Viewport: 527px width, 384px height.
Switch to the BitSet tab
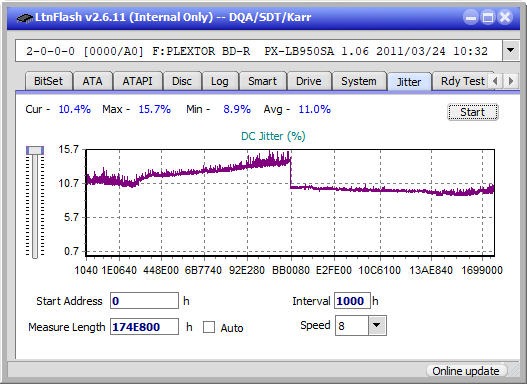tap(48, 81)
